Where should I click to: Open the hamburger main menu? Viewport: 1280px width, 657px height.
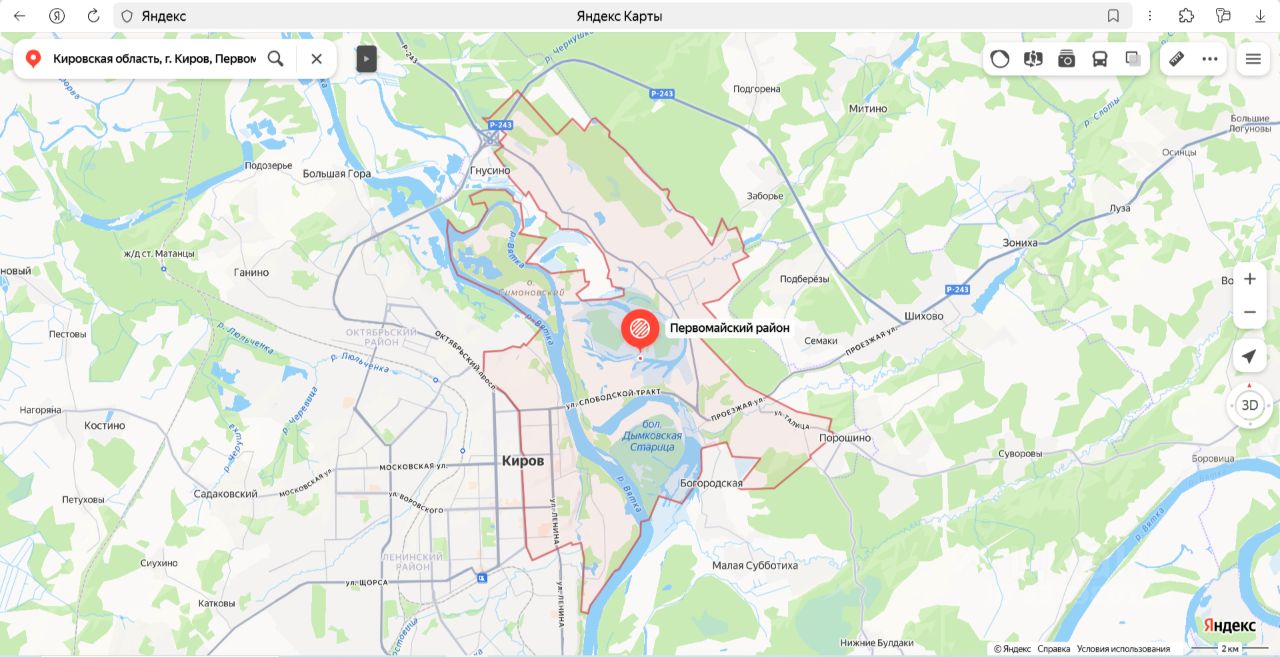coord(1253,59)
